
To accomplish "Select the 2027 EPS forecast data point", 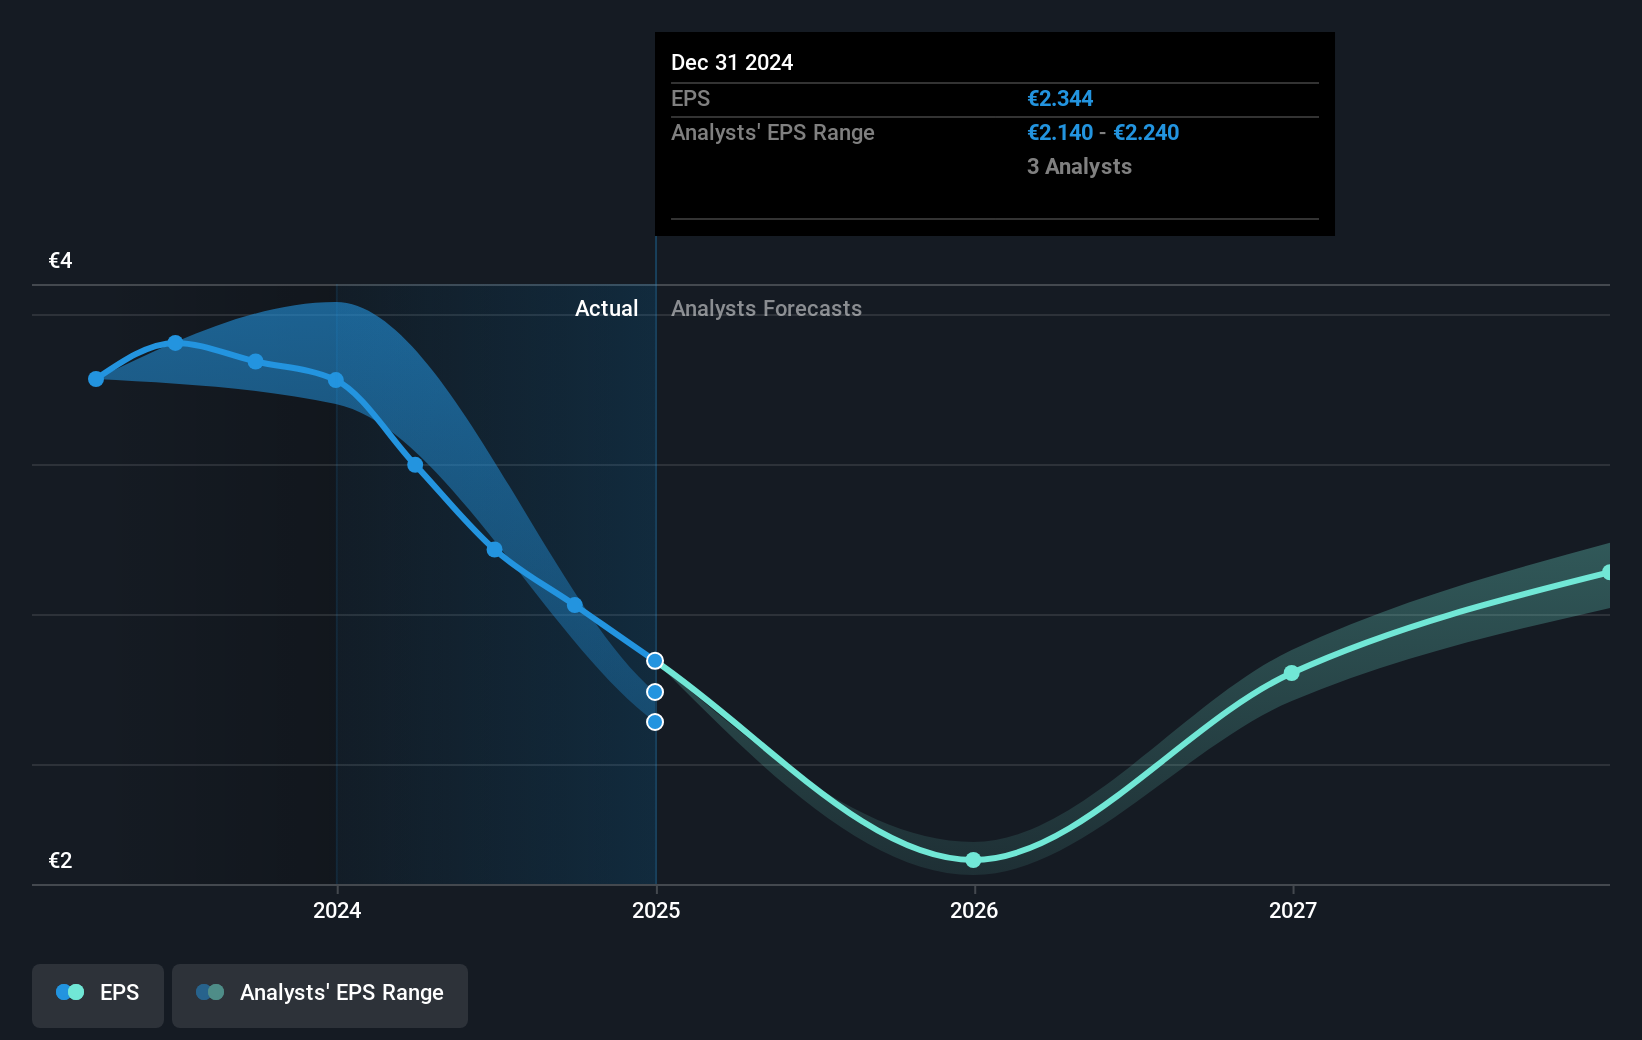I will point(1292,674).
